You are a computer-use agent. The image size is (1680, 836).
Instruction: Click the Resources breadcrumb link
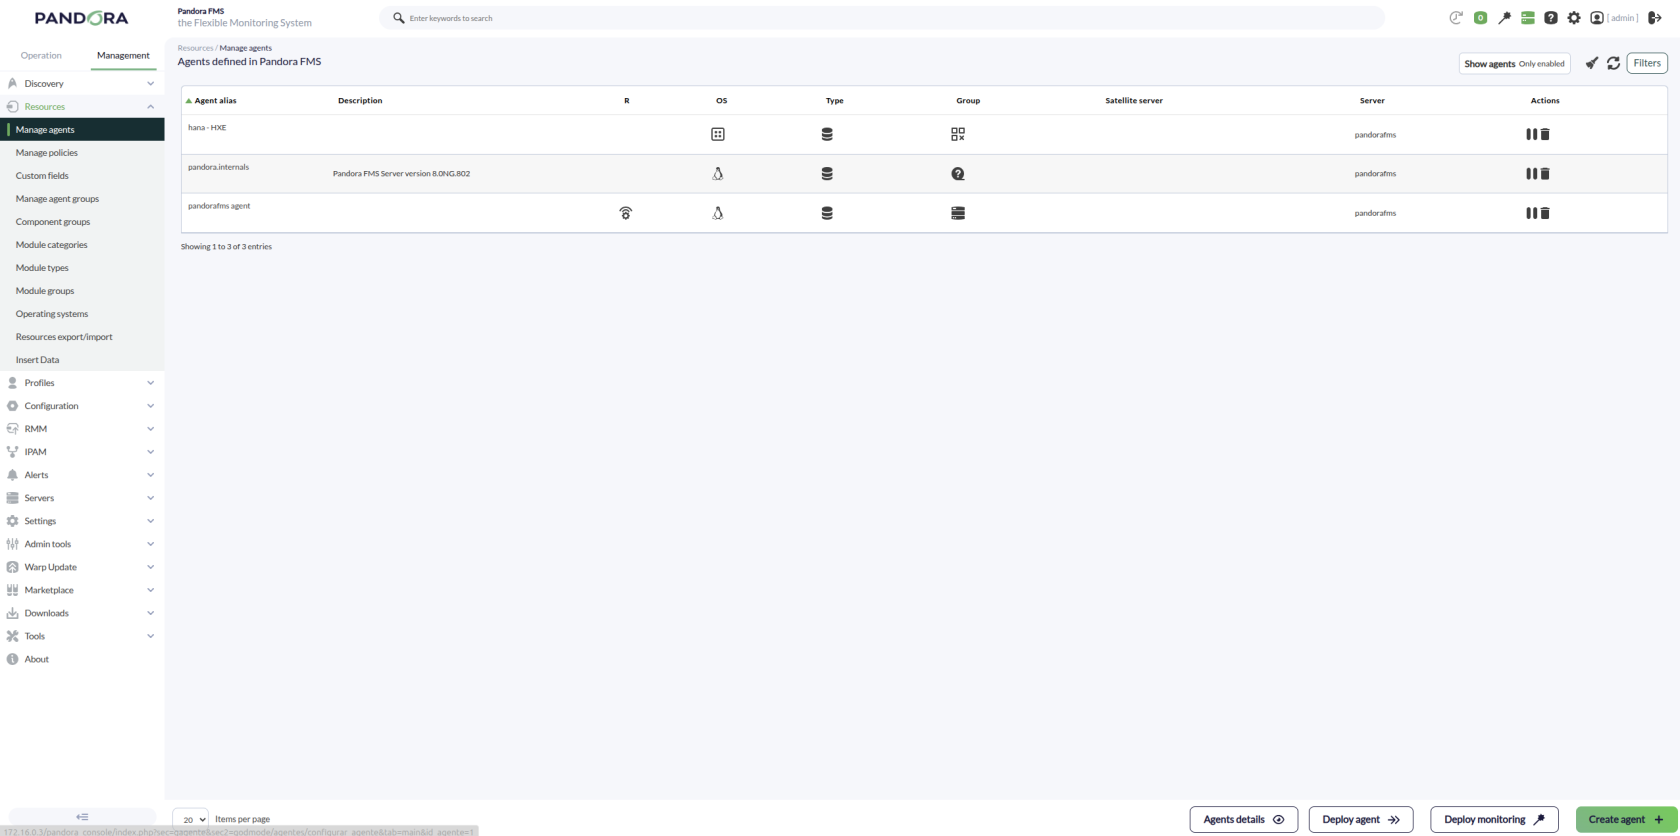coord(195,48)
